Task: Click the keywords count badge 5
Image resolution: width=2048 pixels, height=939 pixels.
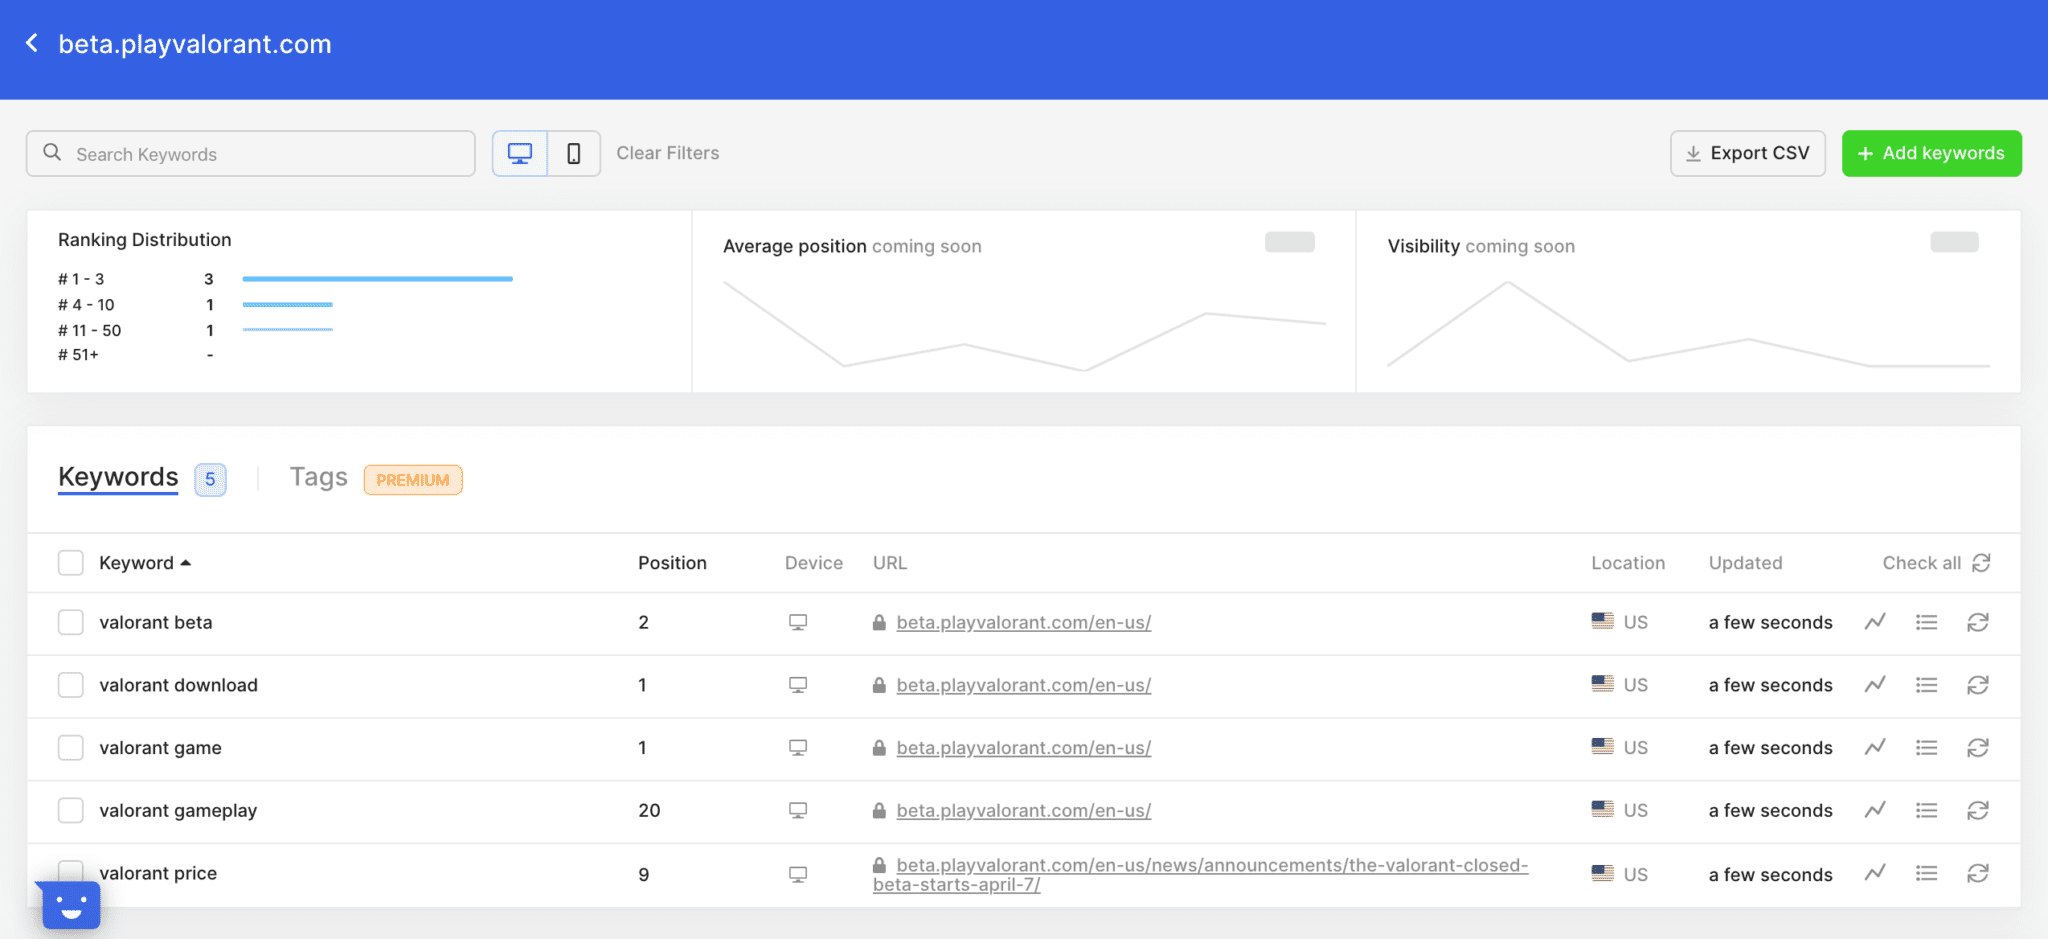Action: [x=210, y=479]
